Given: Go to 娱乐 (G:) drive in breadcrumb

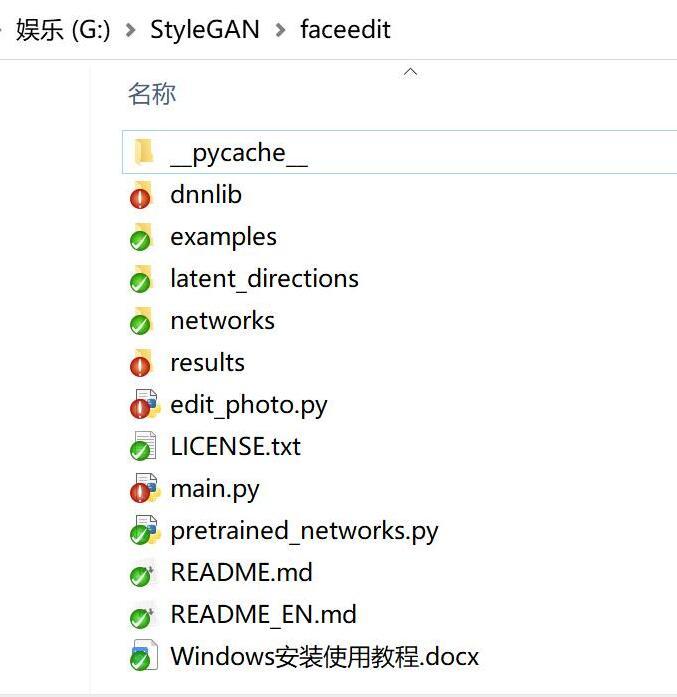Looking at the screenshot, I should click(x=63, y=30).
